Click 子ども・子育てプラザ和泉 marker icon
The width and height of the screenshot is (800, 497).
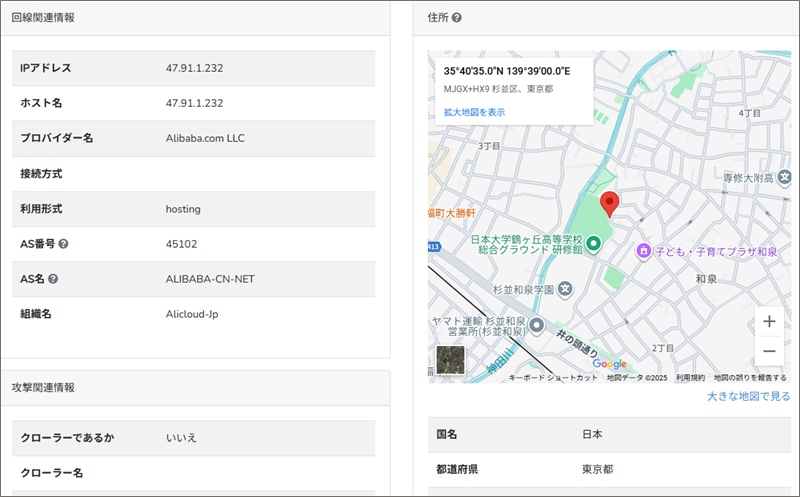[x=644, y=251]
